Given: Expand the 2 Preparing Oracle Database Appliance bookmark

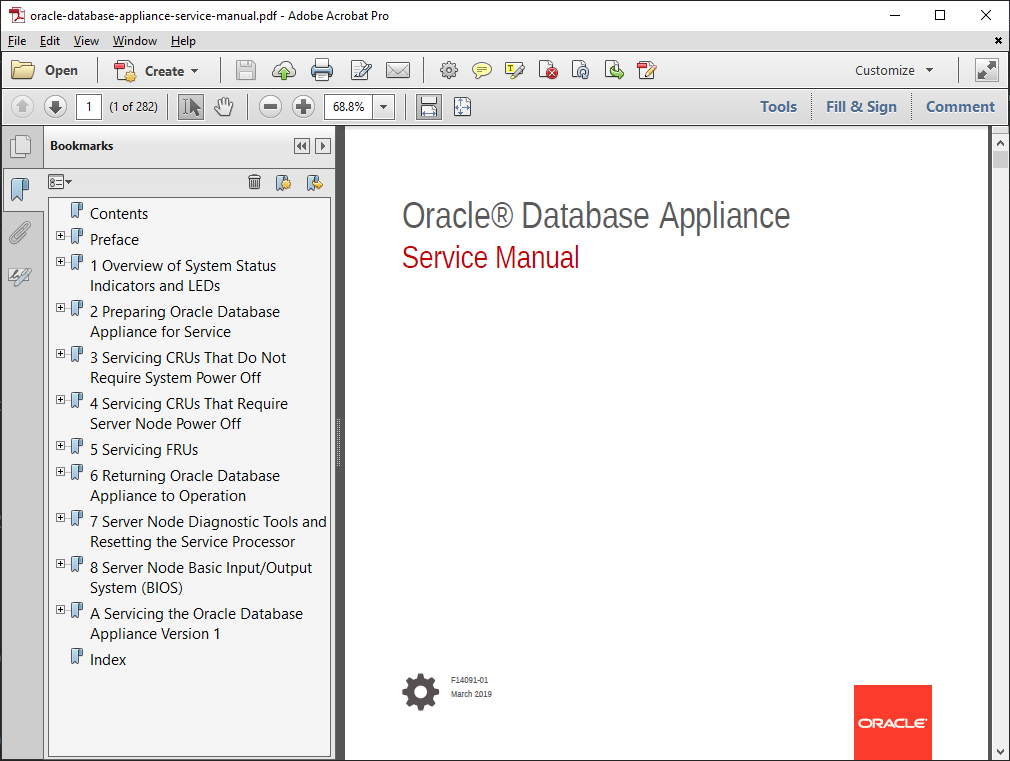Looking at the screenshot, I should point(60,307).
